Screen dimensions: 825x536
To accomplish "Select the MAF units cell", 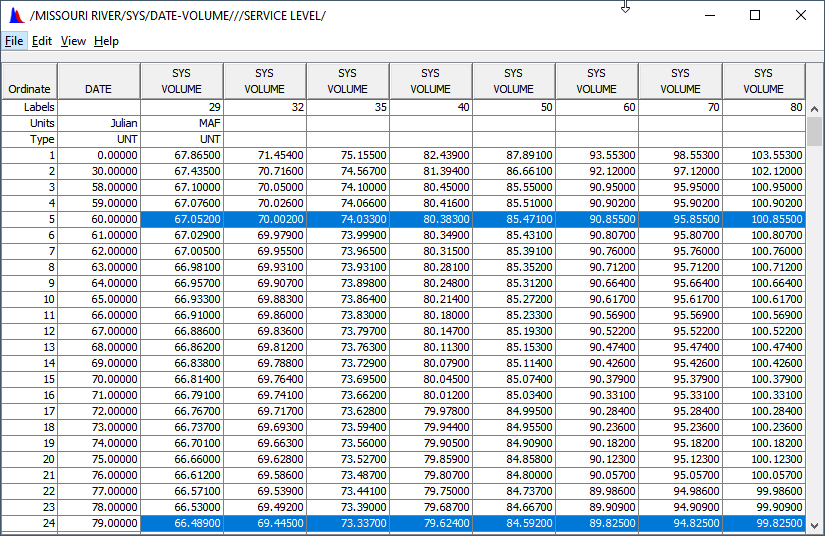I will (181, 123).
